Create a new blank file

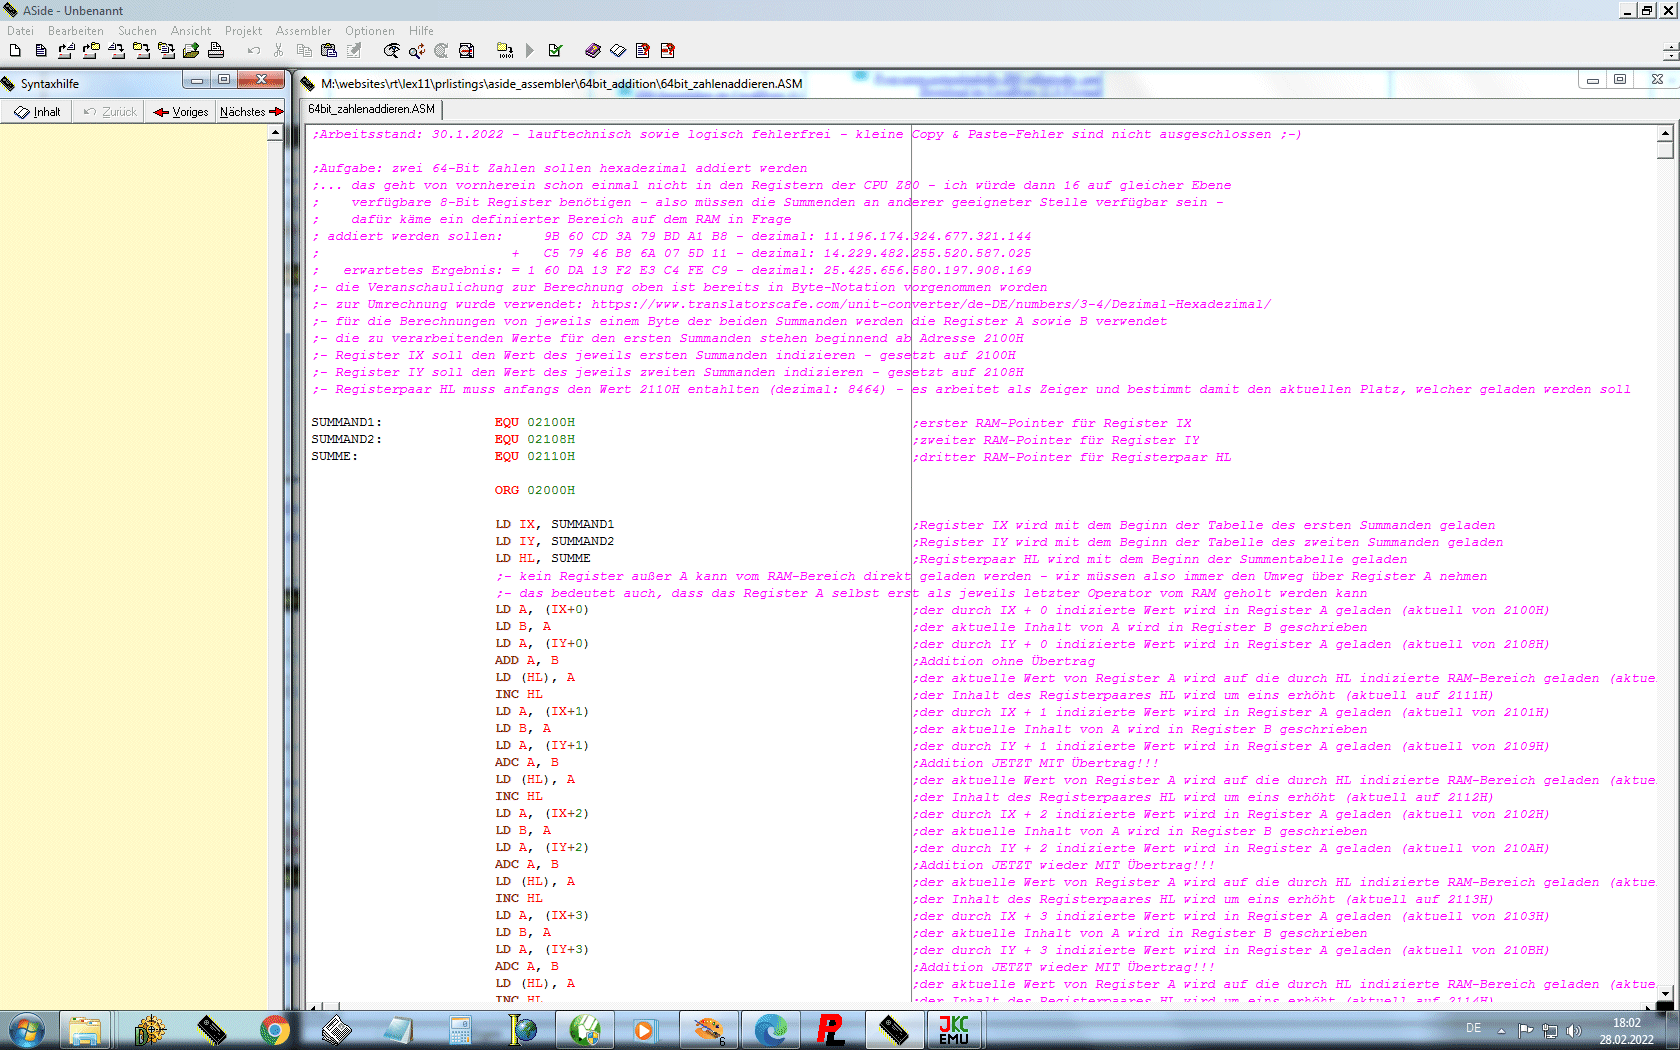click(x=15, y=50)
